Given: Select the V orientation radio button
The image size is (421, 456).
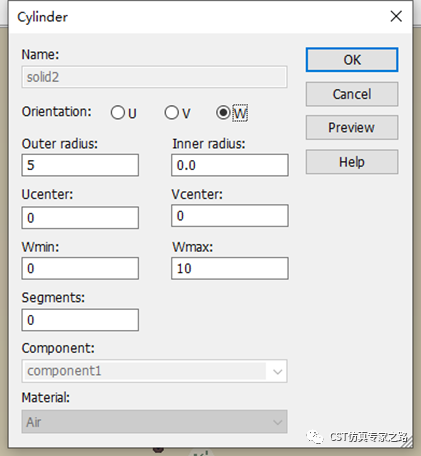Looking at the screenshot, I should (x=171, y=113).
